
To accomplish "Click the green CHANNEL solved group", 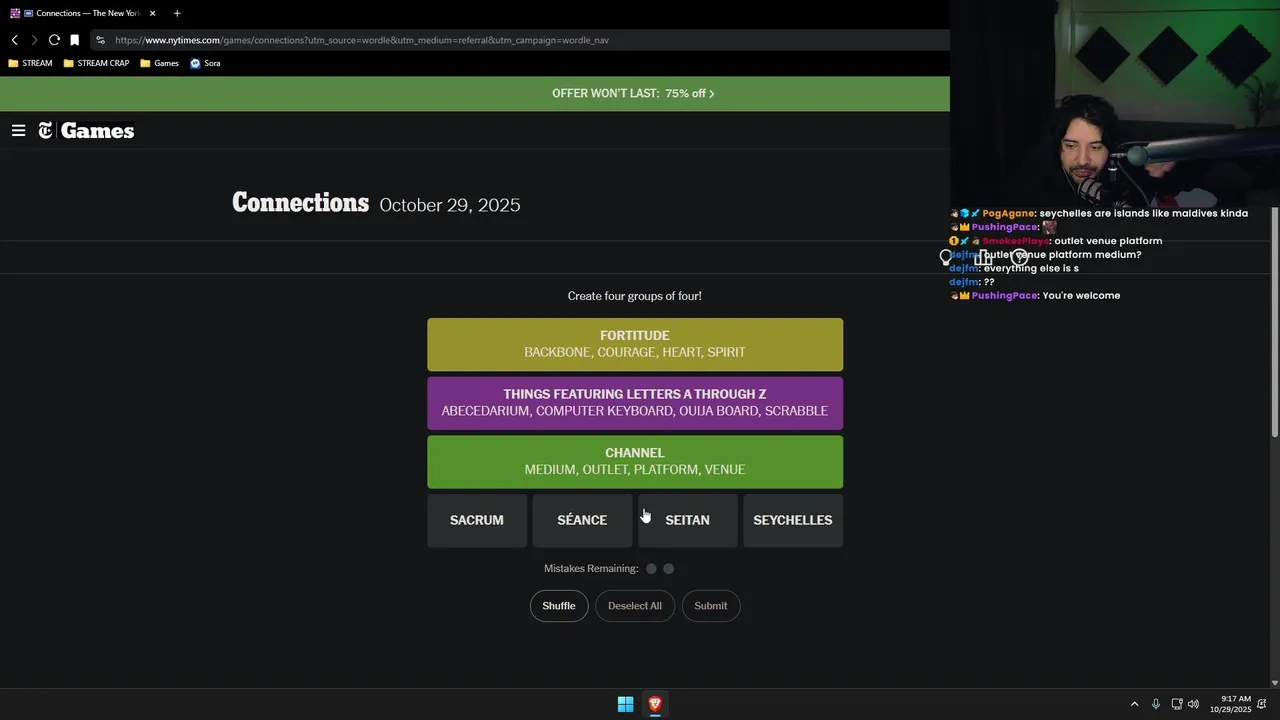I will (635, 461).
